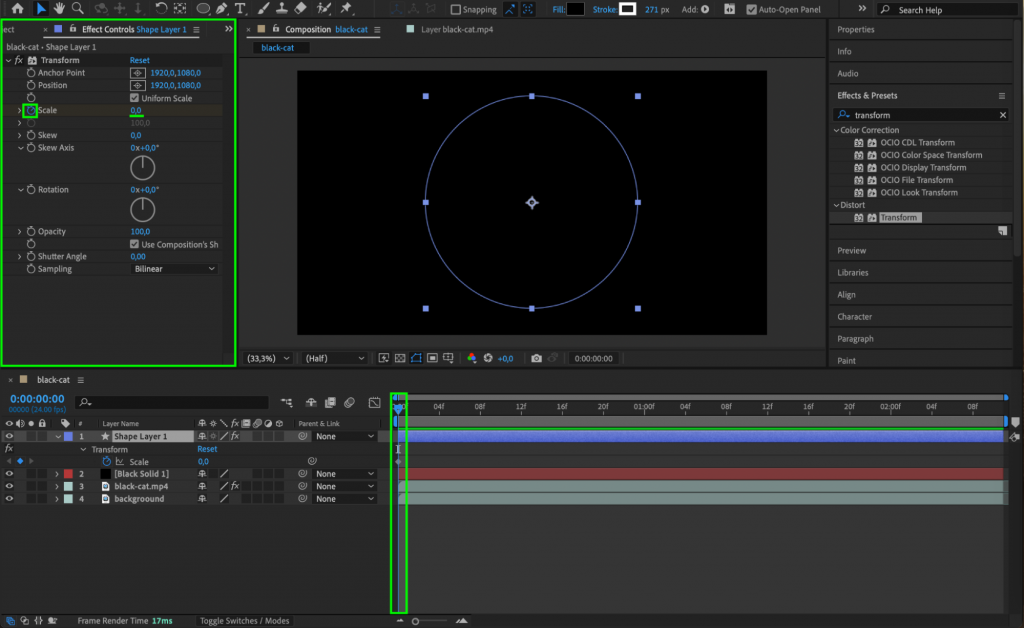Activate the Type tool
Image resolution: width=1024 pixels, height=628 pixels.
coord(240,9)
